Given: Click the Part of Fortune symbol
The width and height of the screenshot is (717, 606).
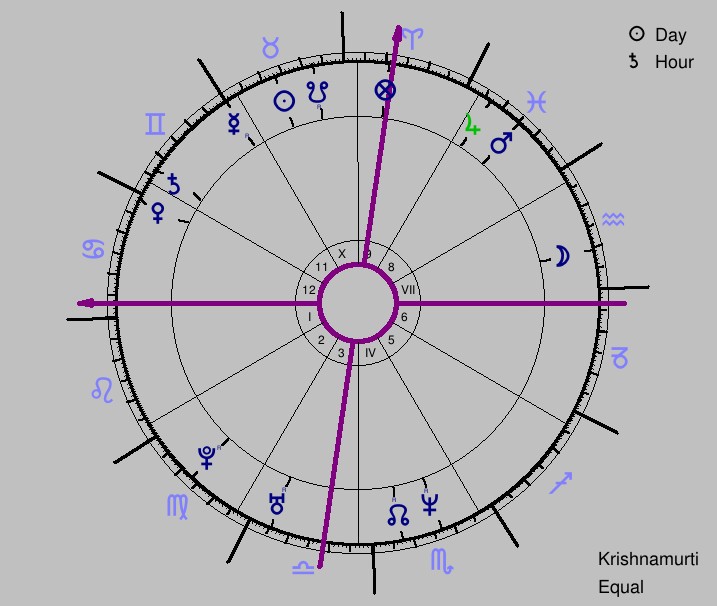Looking at the screenshot, I should tap(385, 90).
